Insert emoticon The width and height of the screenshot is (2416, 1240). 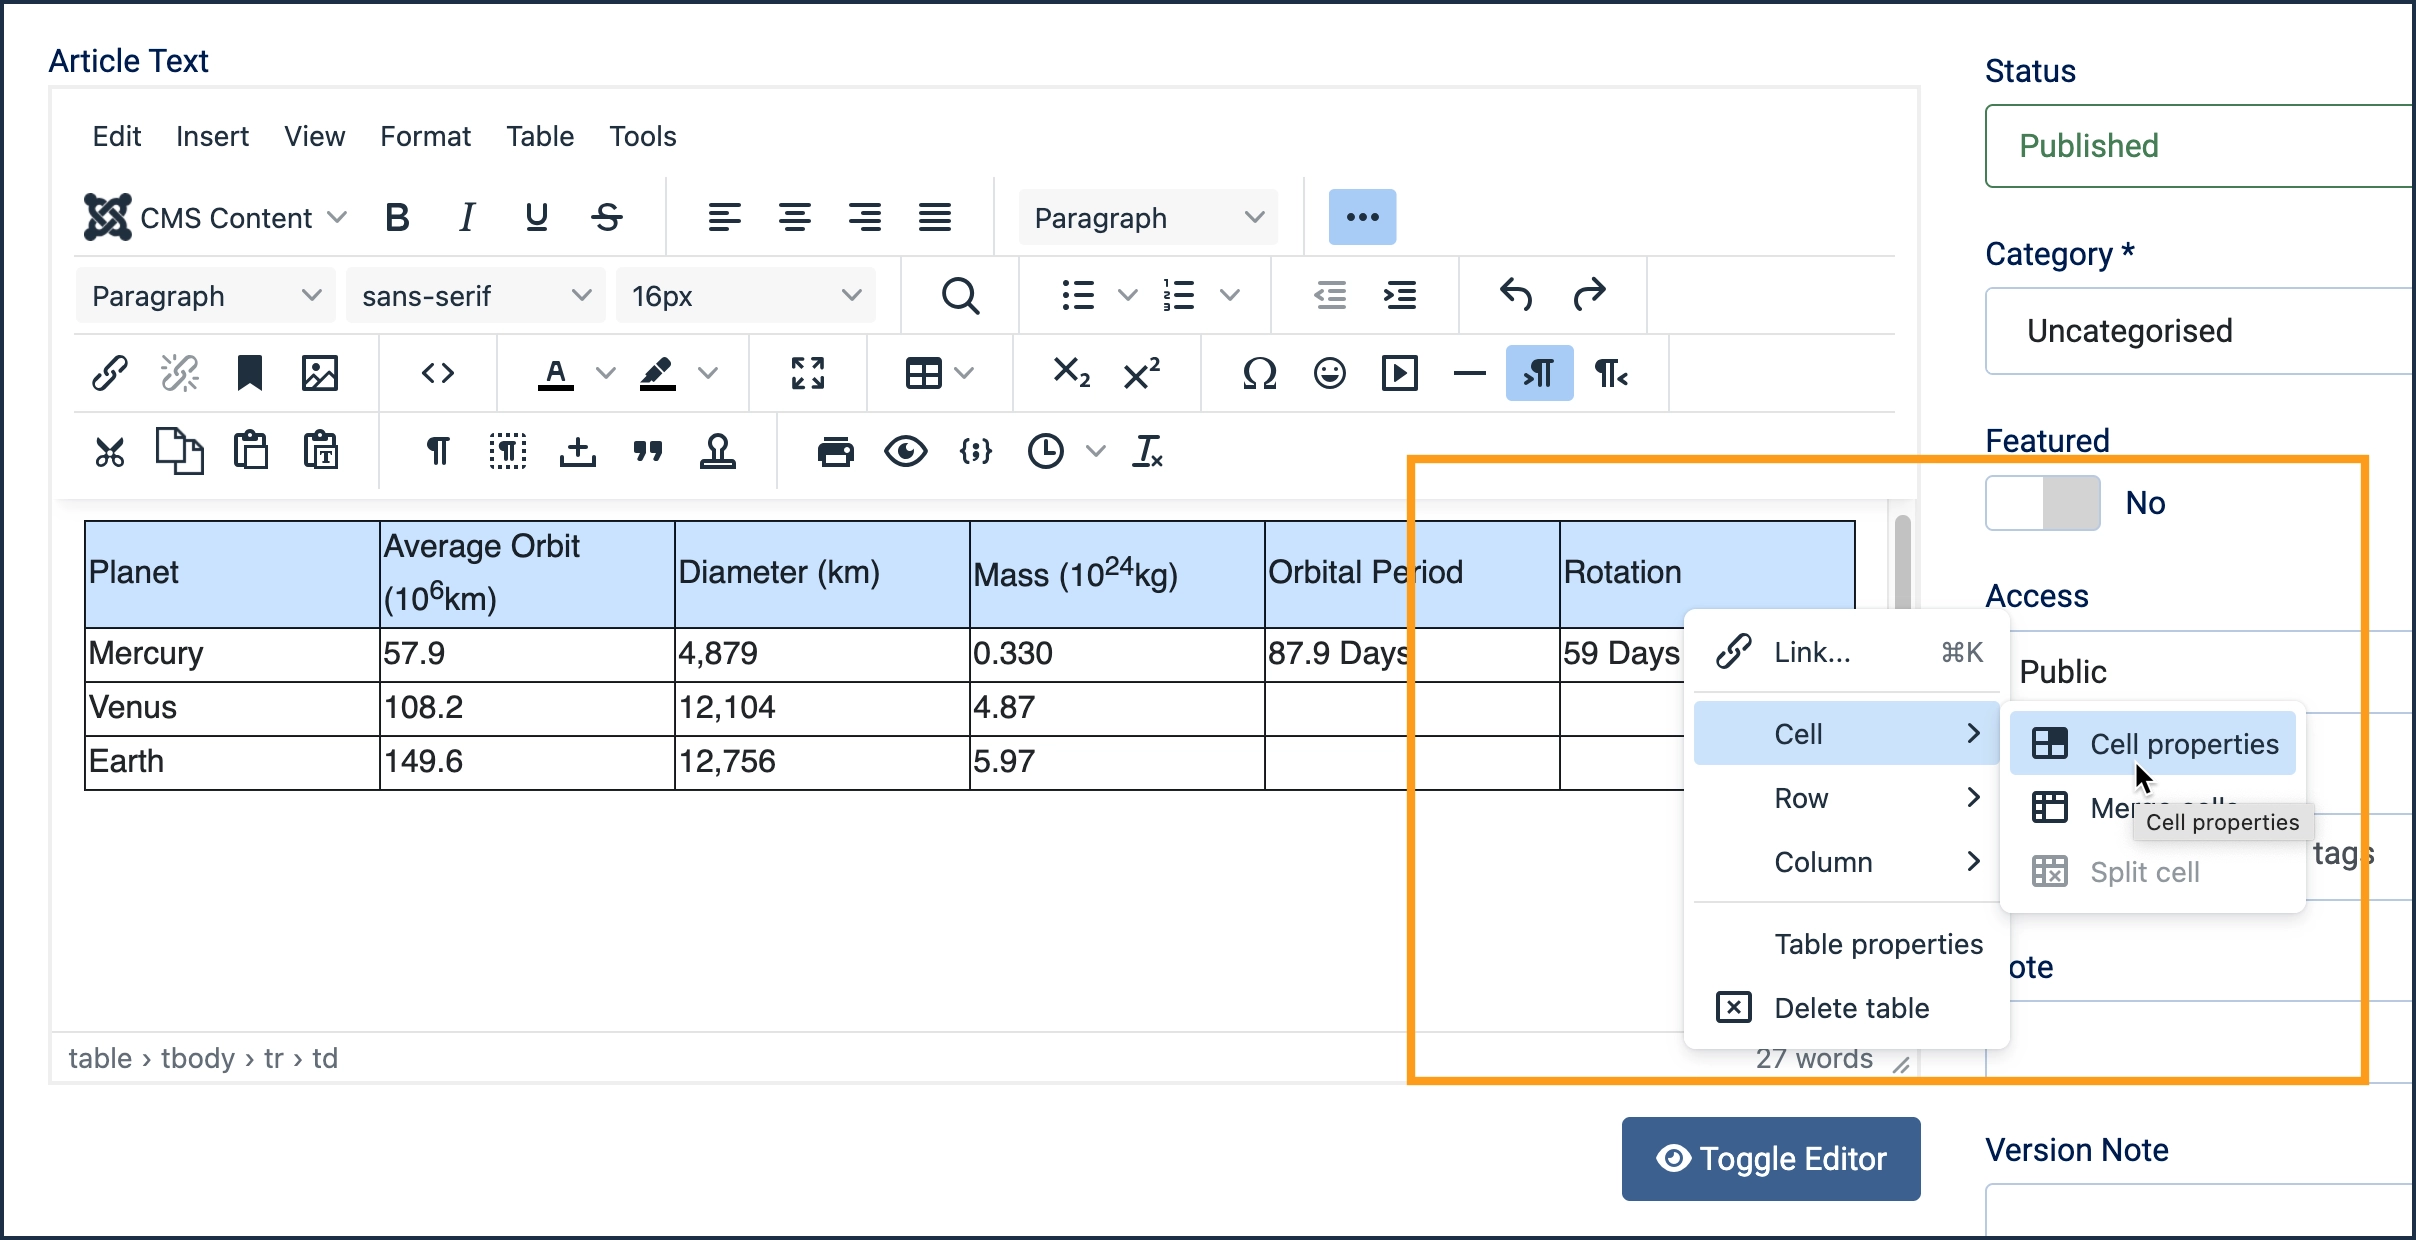click(x=1330, y=373)
